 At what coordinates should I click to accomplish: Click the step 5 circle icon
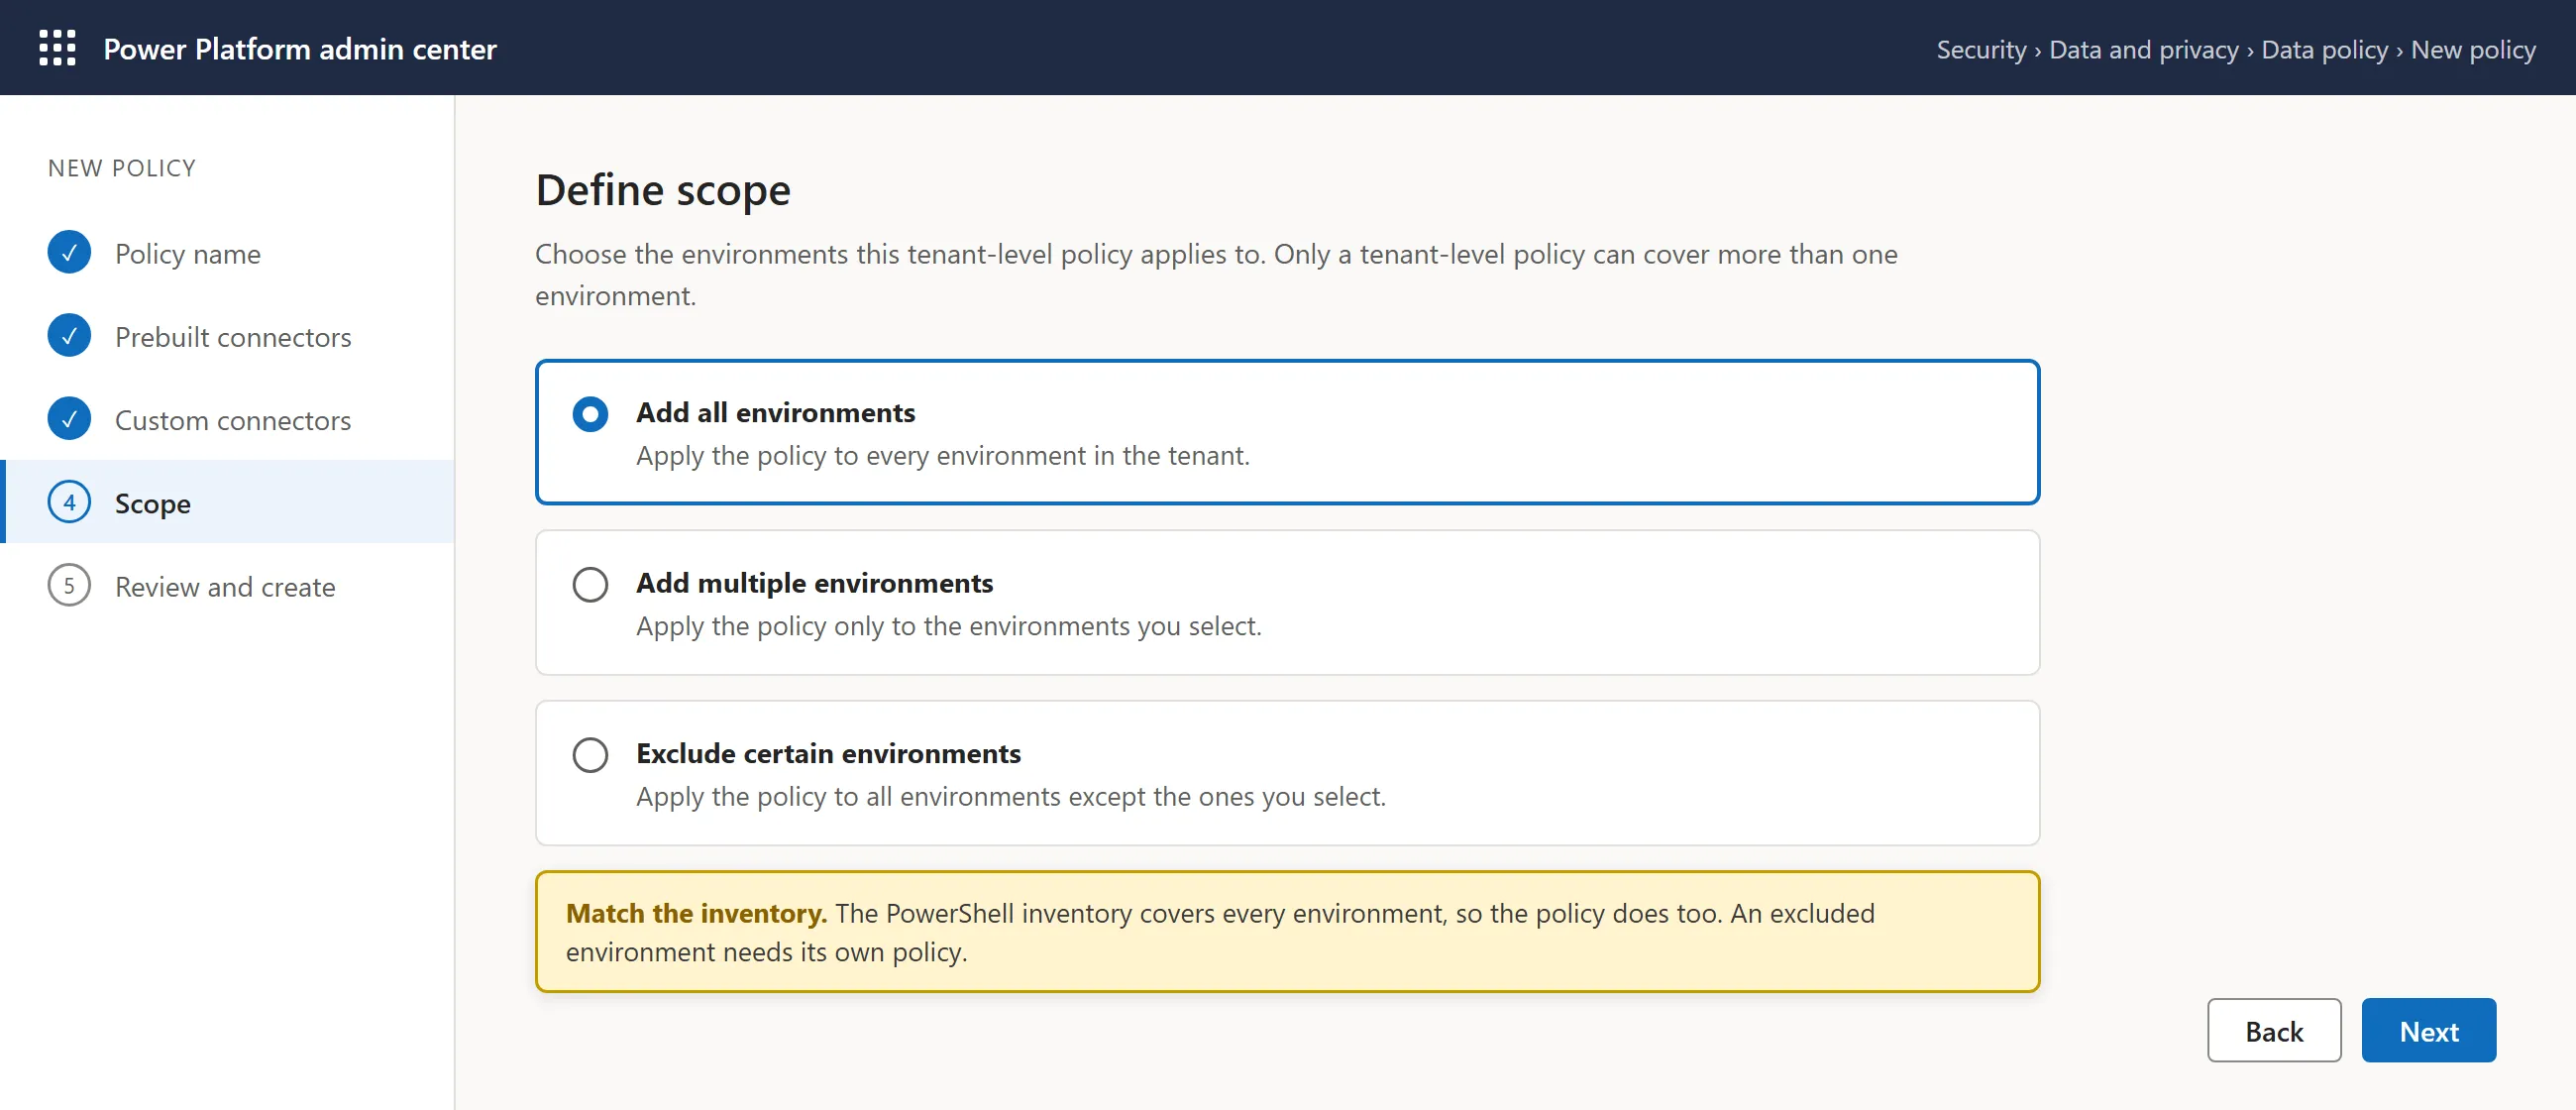click(69, 585)
